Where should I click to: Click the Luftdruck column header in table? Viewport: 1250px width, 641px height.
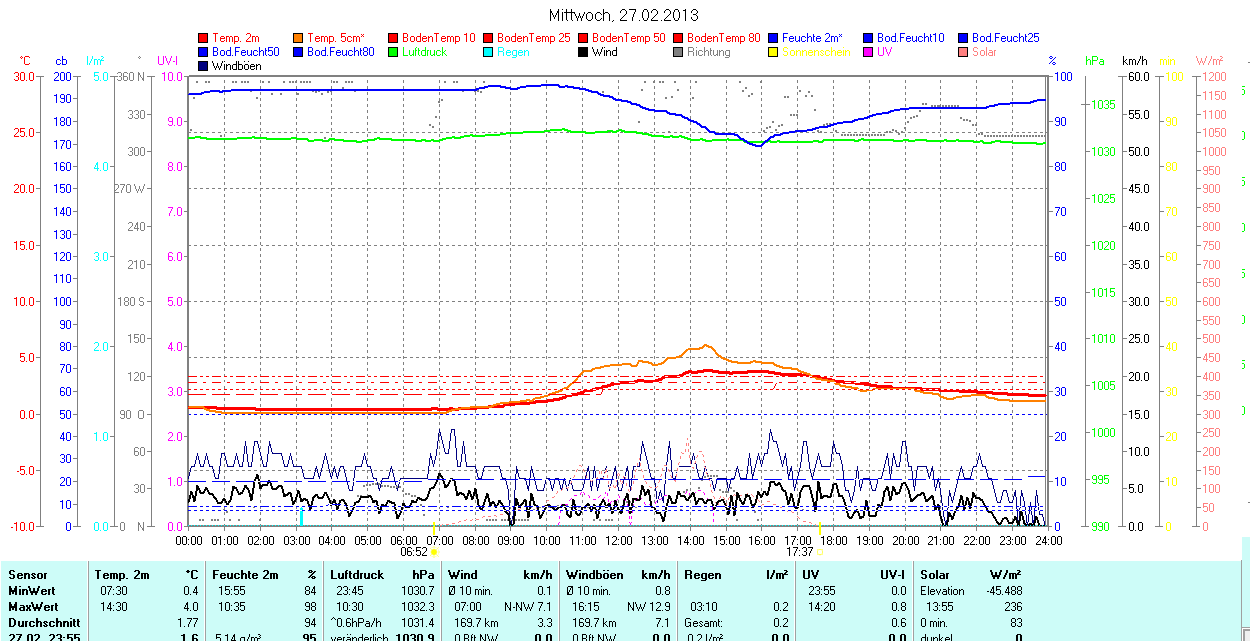(357, 575)
